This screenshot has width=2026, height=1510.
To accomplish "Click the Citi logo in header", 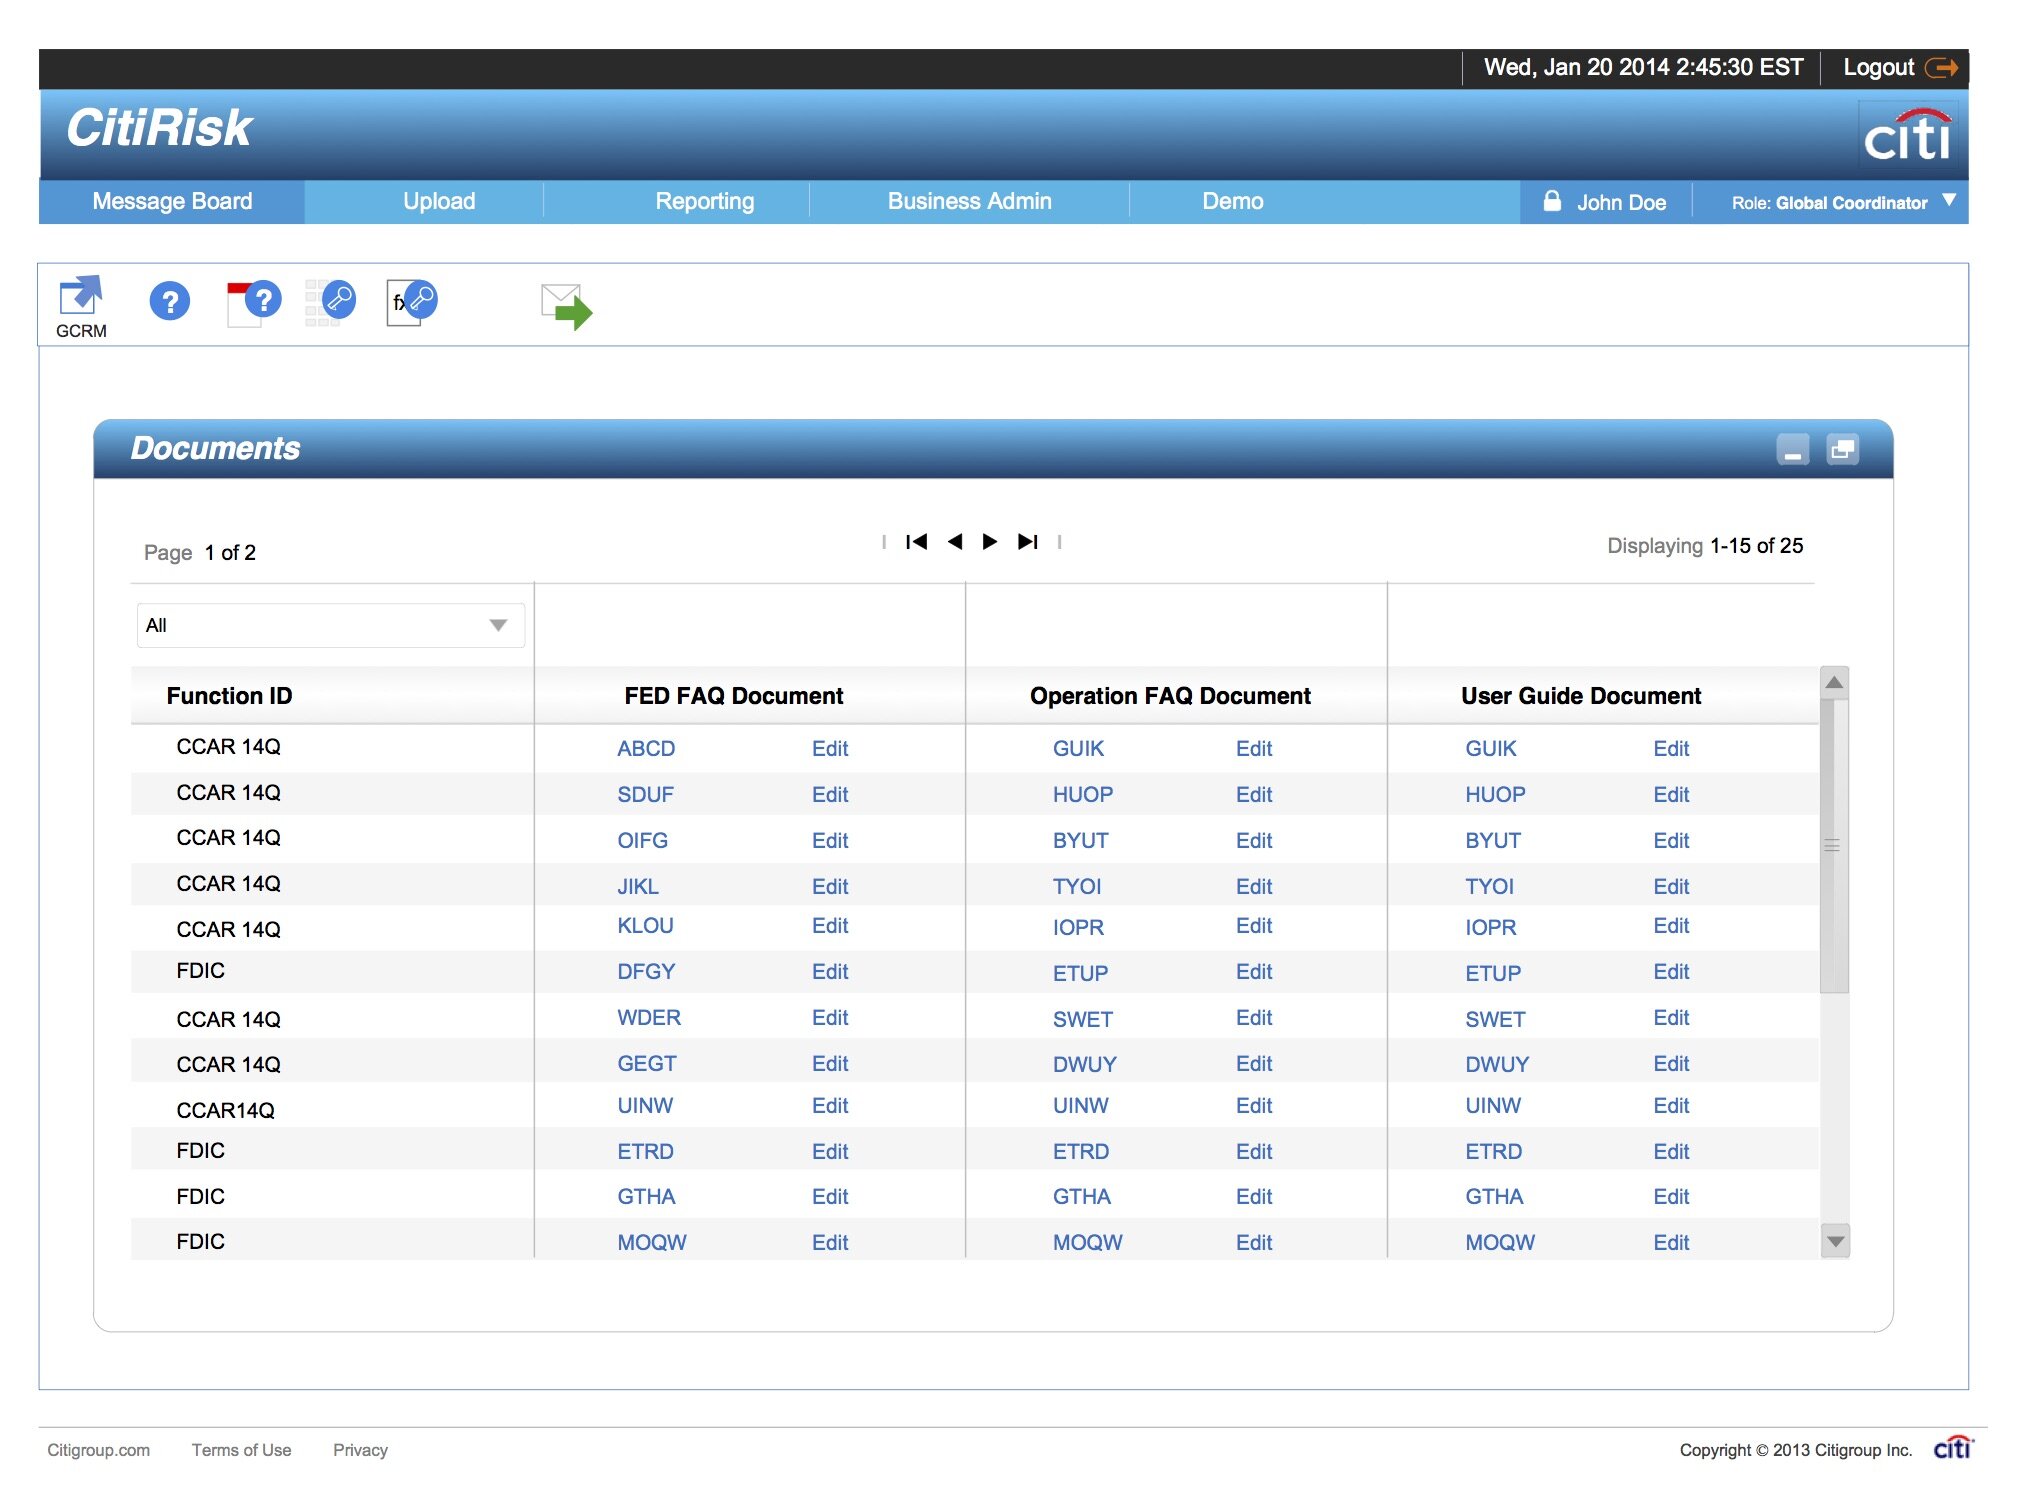I will coord(1908,136).
